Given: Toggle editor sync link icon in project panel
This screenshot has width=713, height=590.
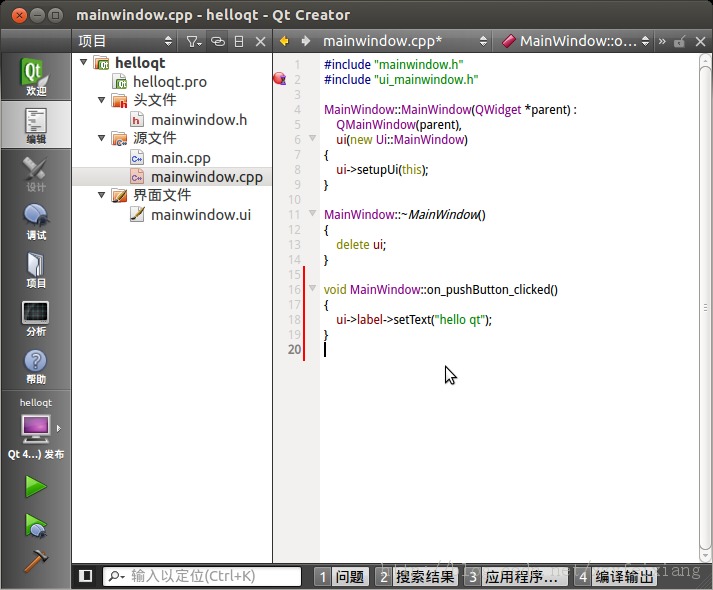Looking at the screenshot, I should (218, 41).
